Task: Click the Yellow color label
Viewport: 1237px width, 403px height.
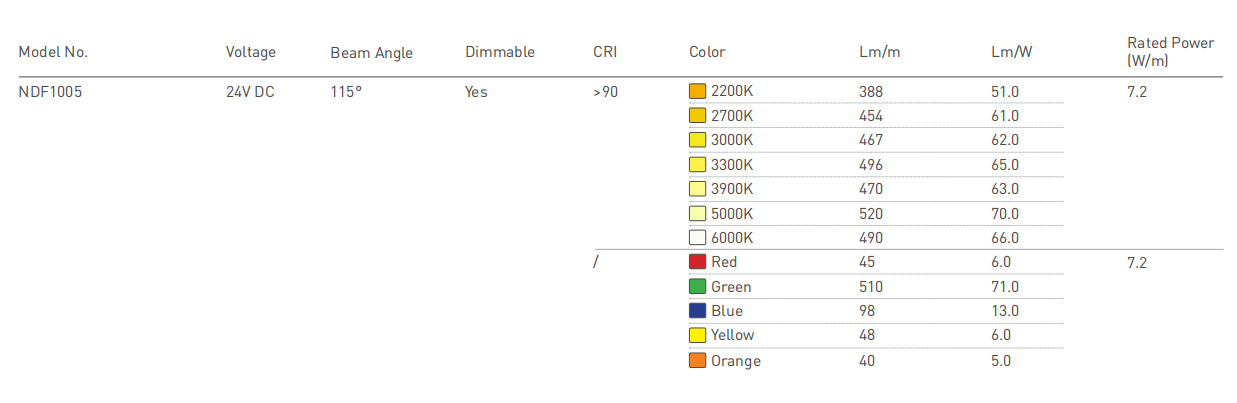Action: coord(733,335)
